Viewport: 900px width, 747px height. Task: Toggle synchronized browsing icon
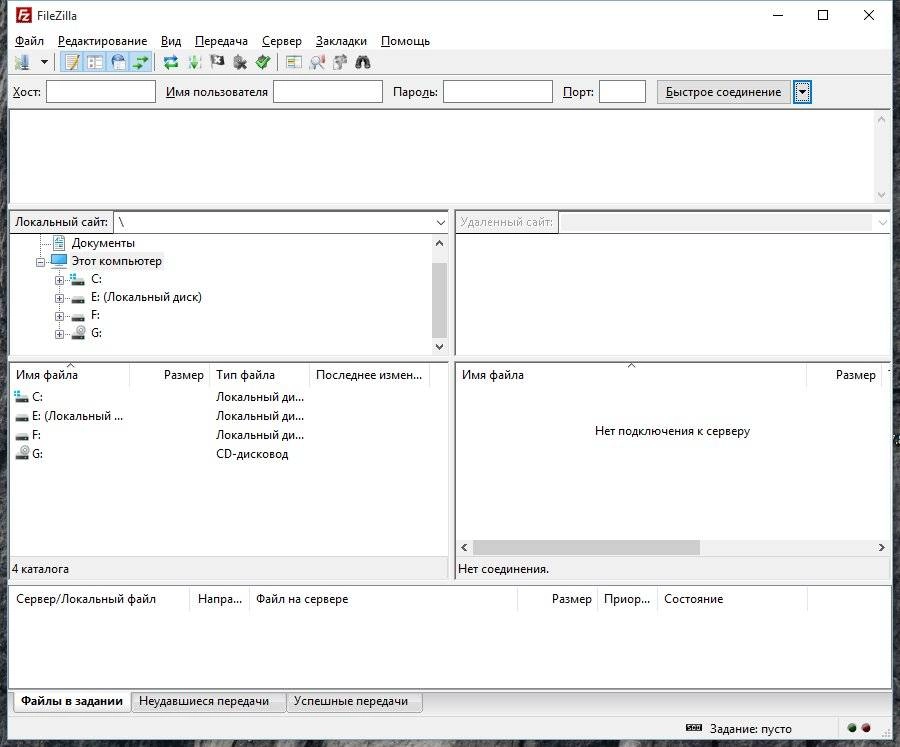(340, 62)
